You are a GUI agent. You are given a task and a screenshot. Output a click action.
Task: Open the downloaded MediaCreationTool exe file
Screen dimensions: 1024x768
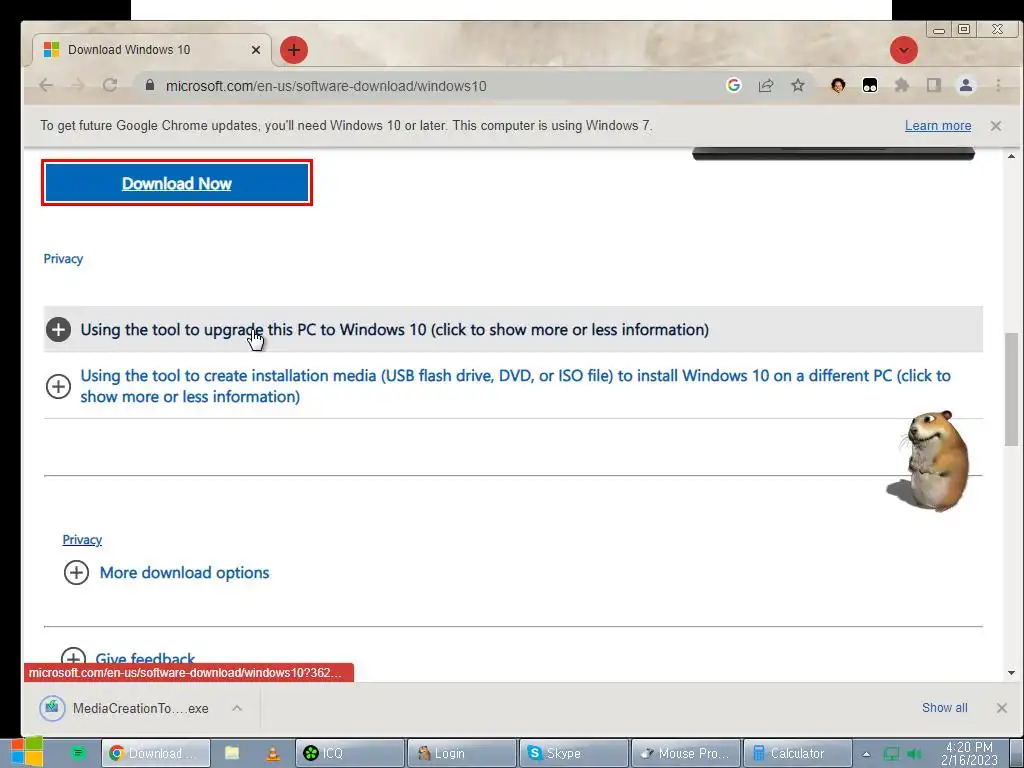pyautogui.click(x=124, y=708)
